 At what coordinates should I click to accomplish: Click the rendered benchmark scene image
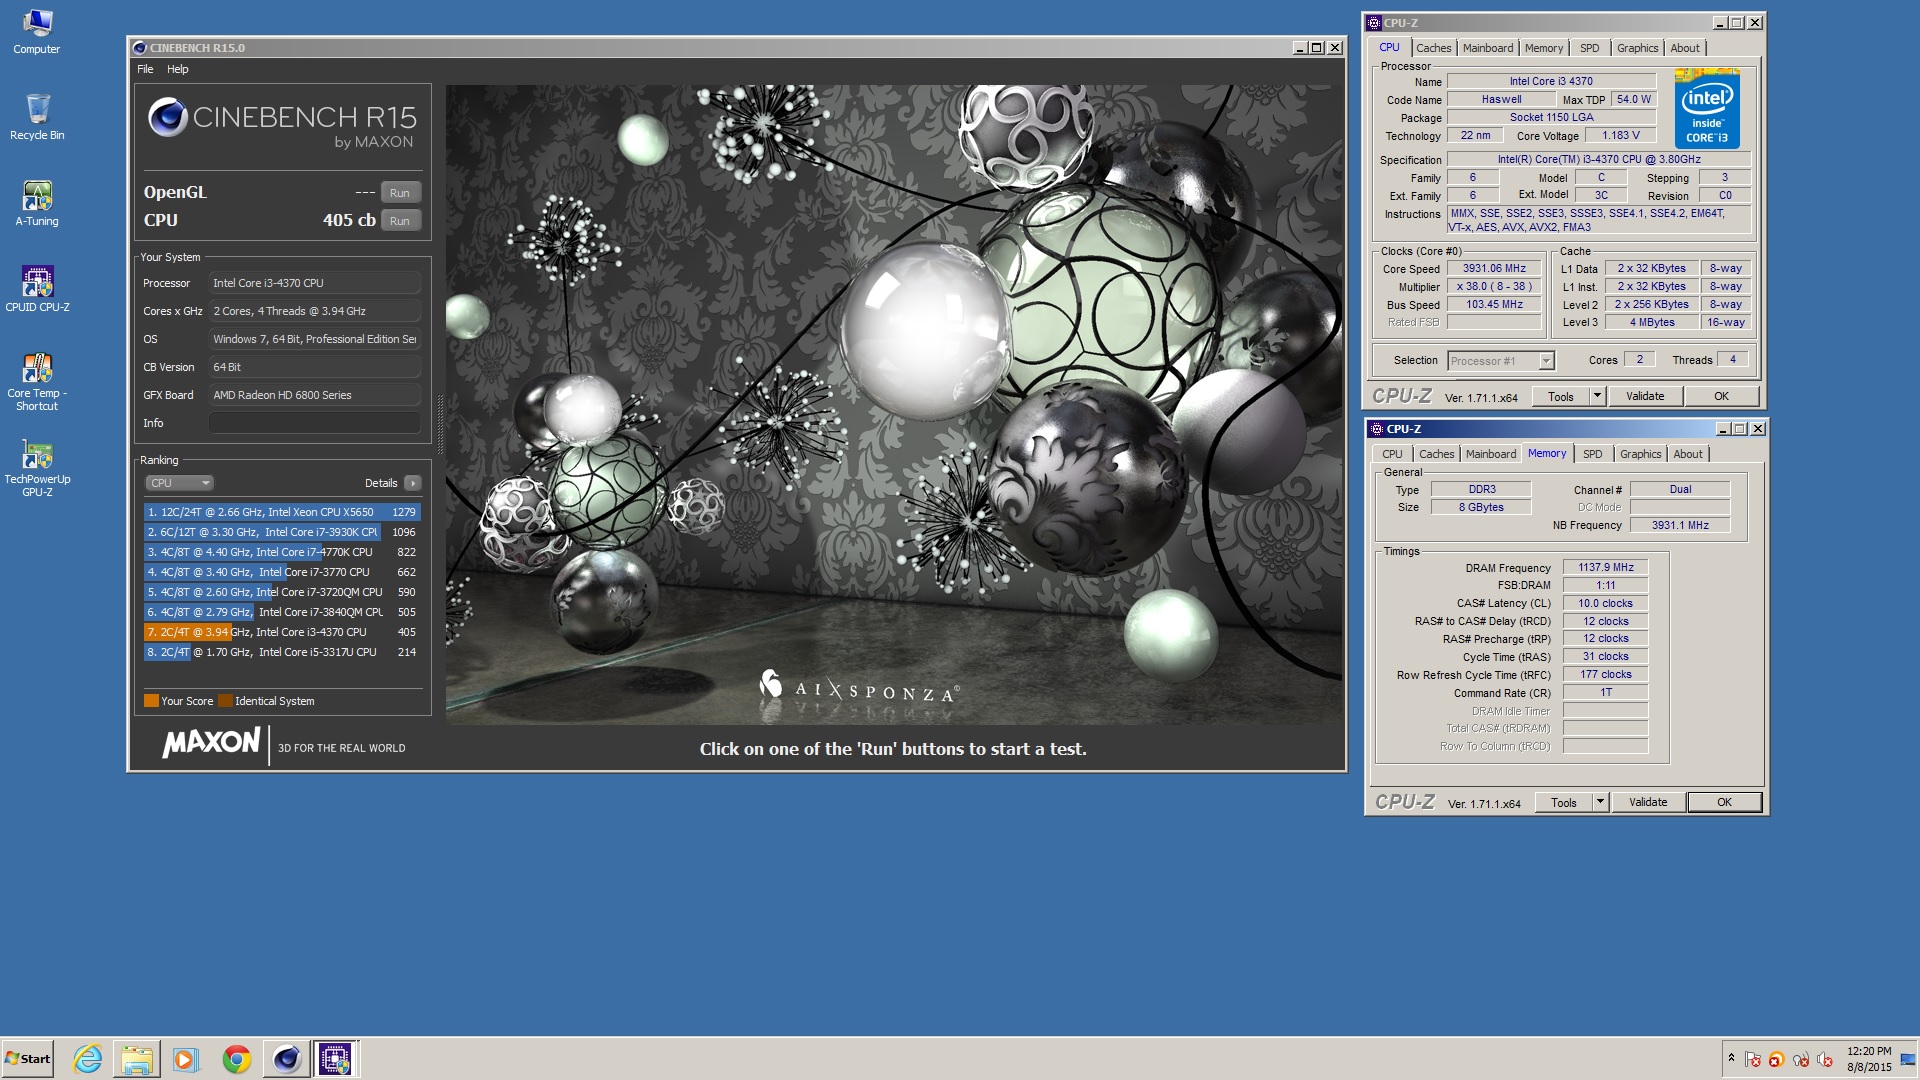click(x=894, y=404)
